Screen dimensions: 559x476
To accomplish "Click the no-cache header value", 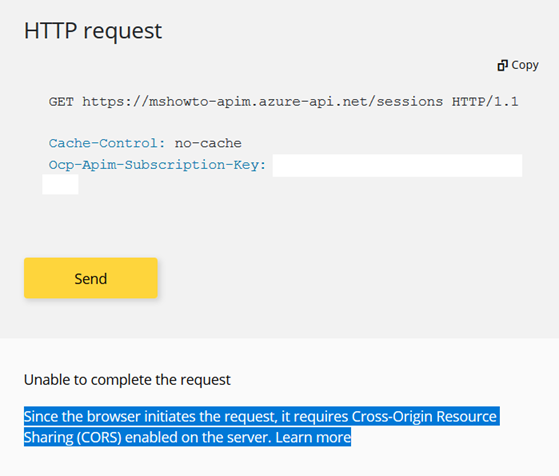I will (208, 143).
